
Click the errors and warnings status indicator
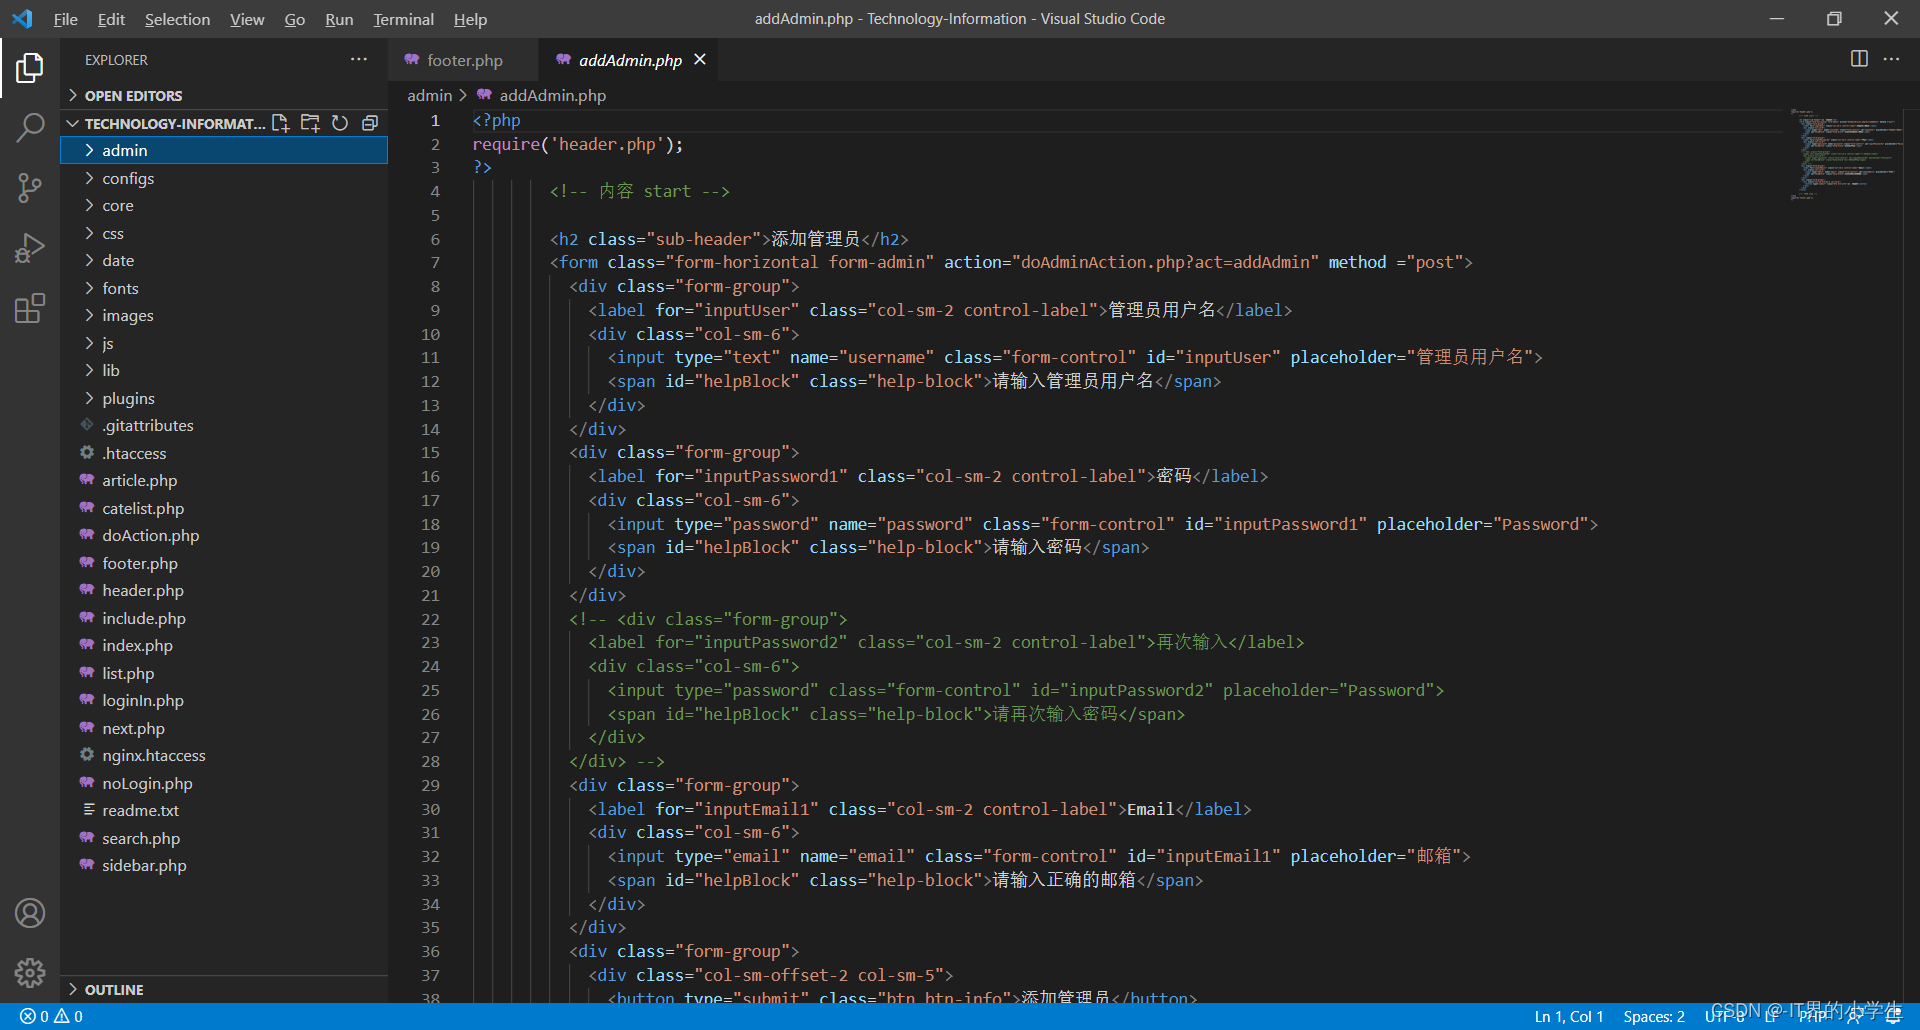pyautogui.click(x=51, y=1016)
